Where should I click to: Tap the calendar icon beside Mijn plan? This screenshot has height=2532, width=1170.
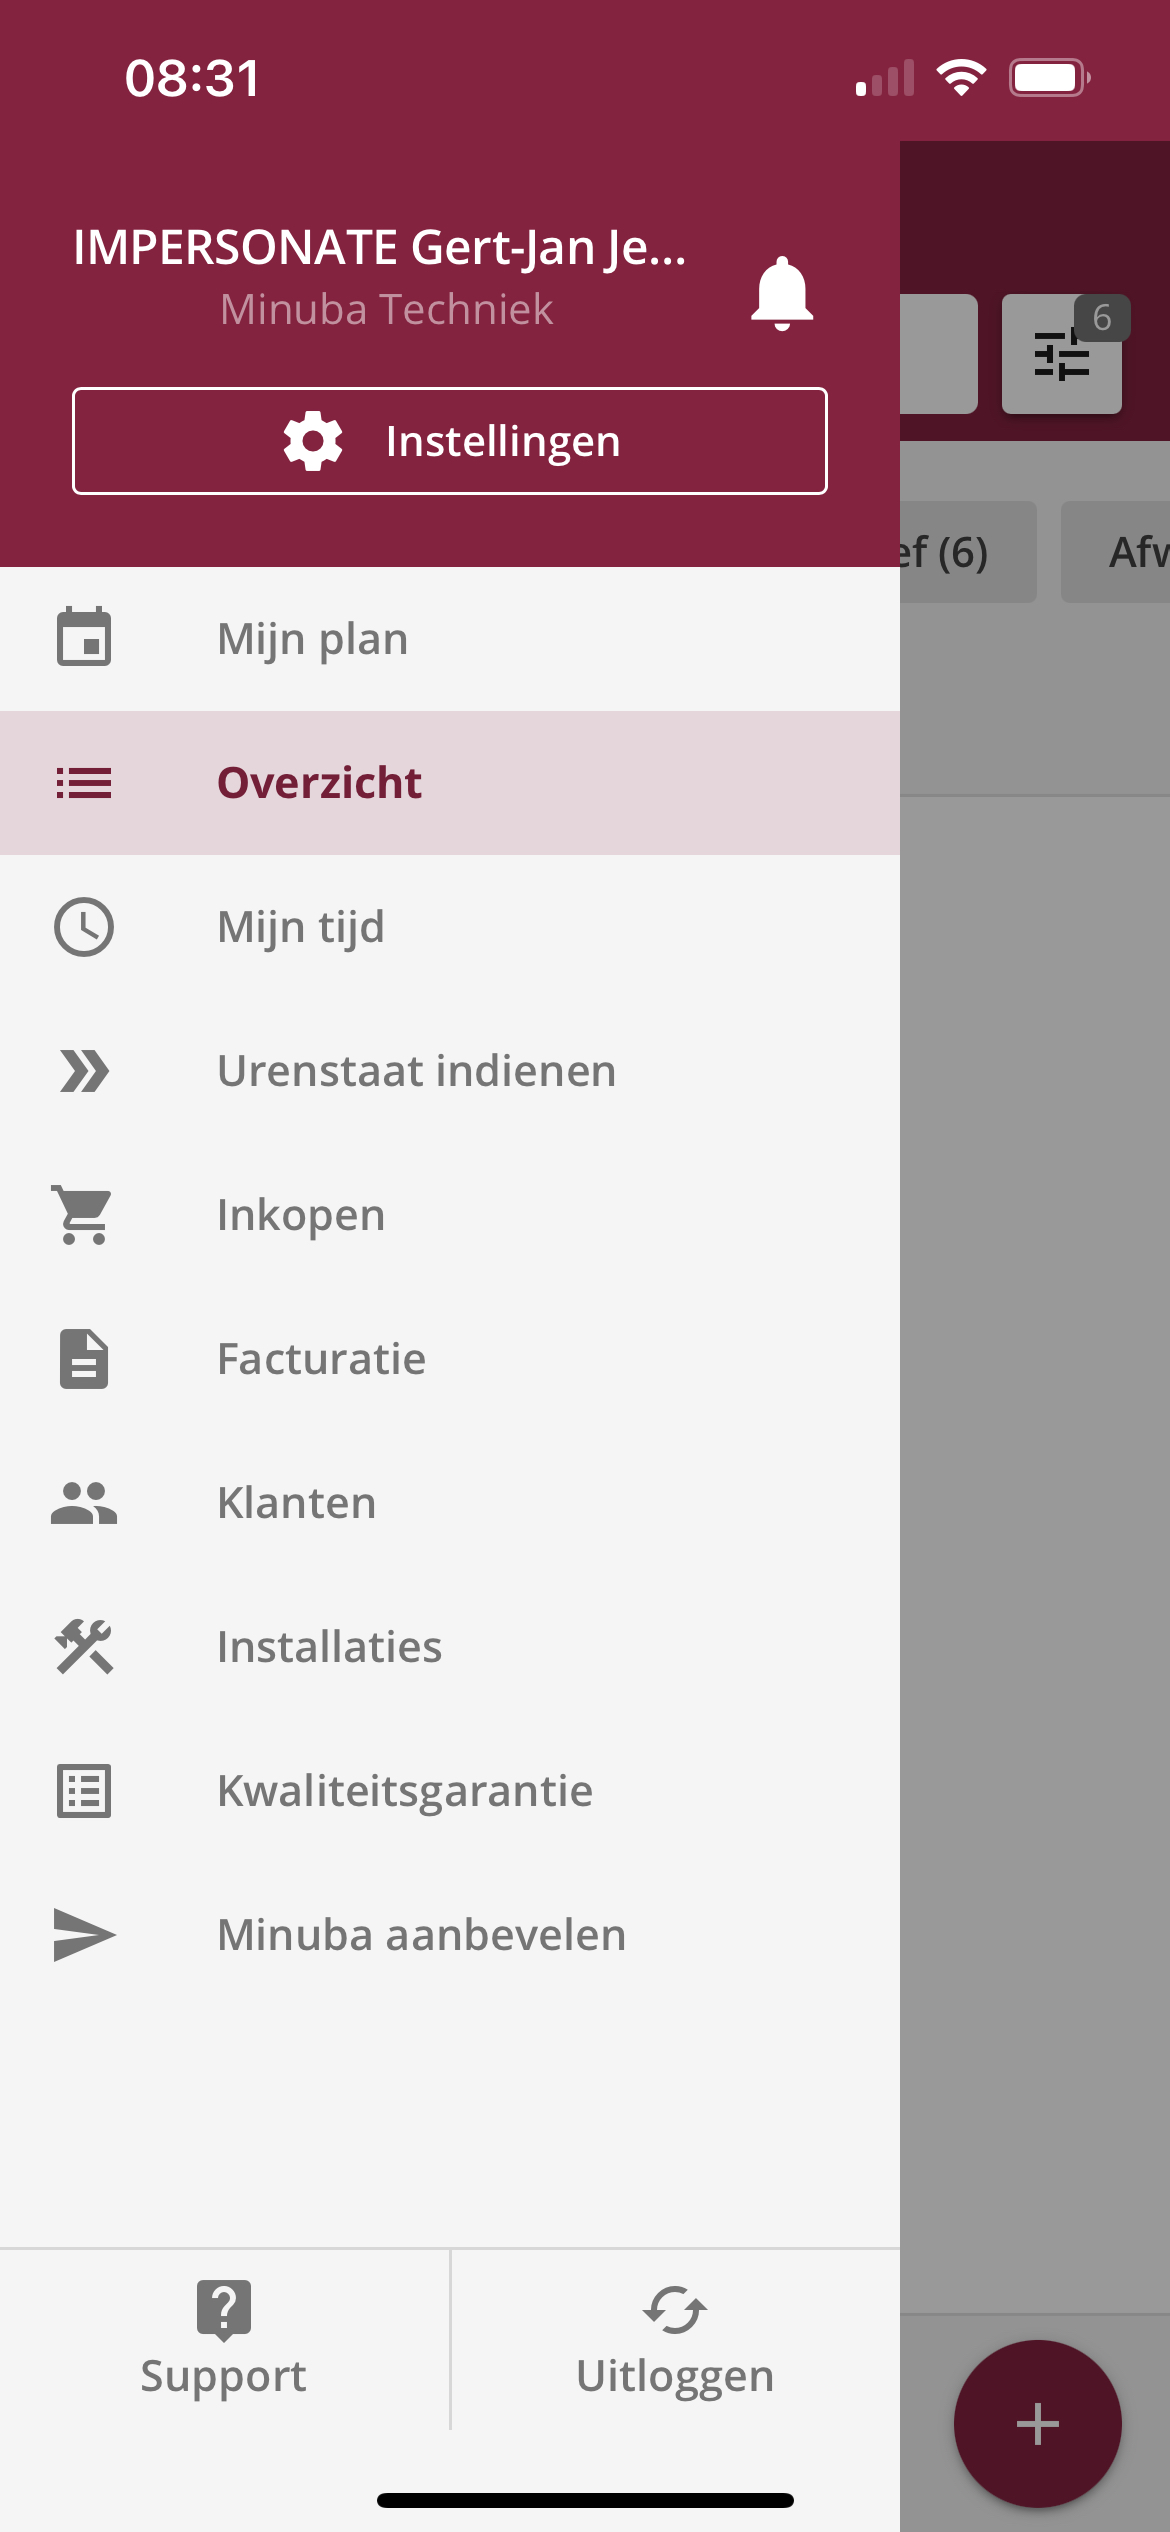(84, 638)
